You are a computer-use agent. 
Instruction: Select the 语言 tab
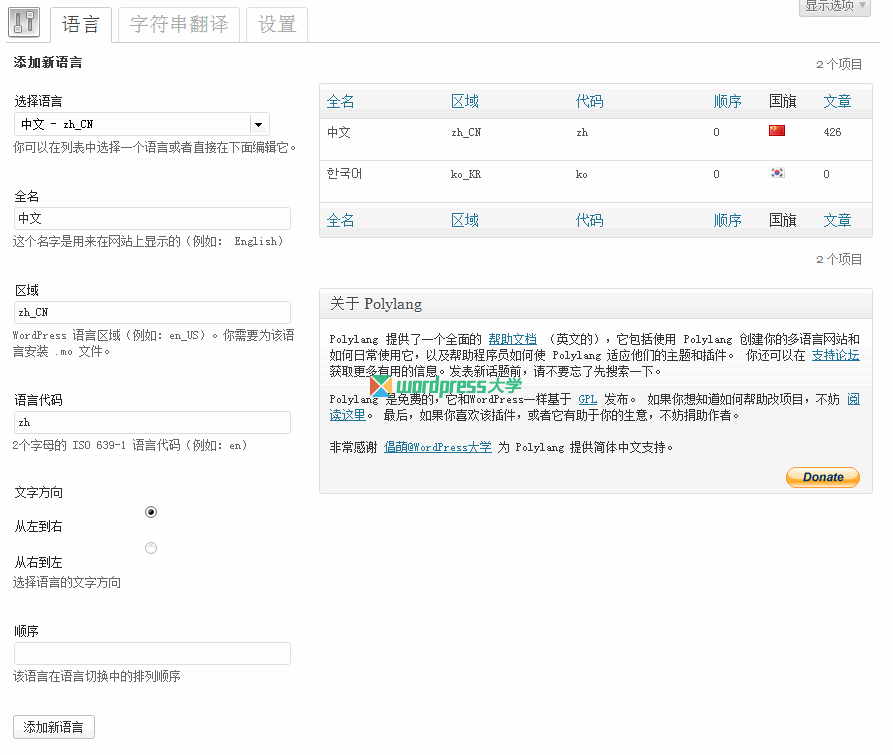(81, 25)
